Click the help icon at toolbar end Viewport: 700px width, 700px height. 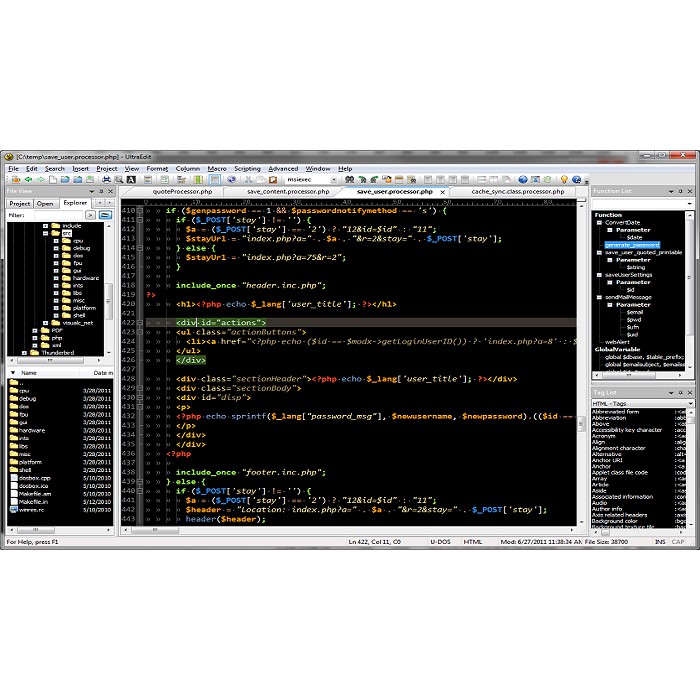(x=577, y=180)
